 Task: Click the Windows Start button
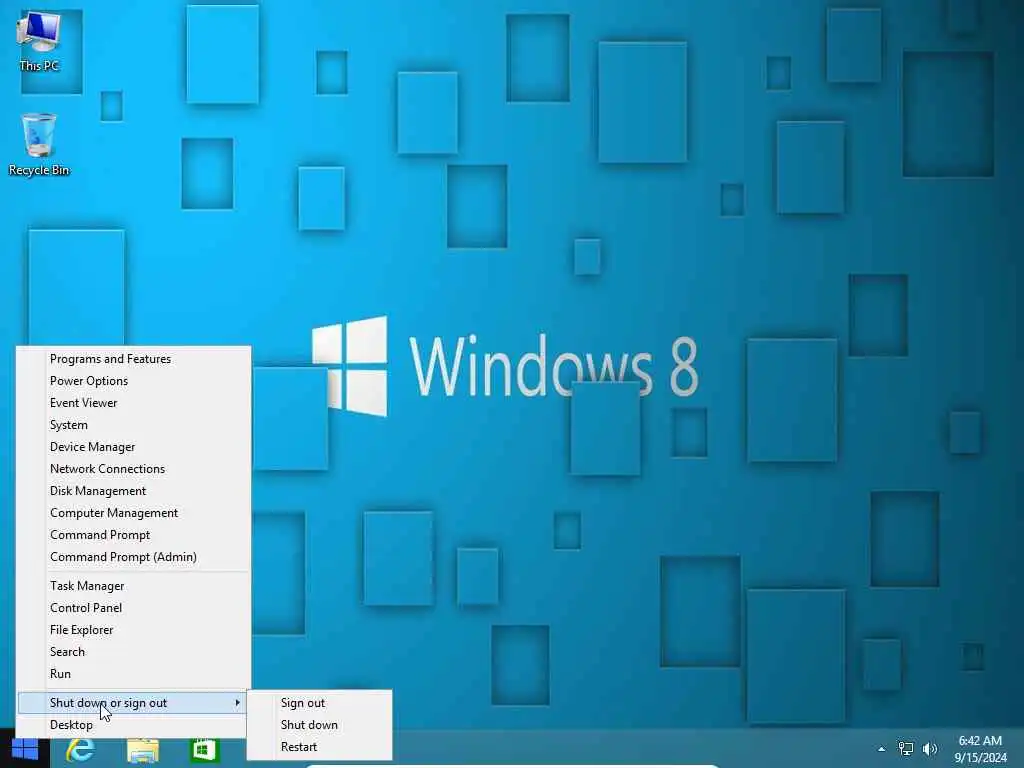tap(25, 749)
